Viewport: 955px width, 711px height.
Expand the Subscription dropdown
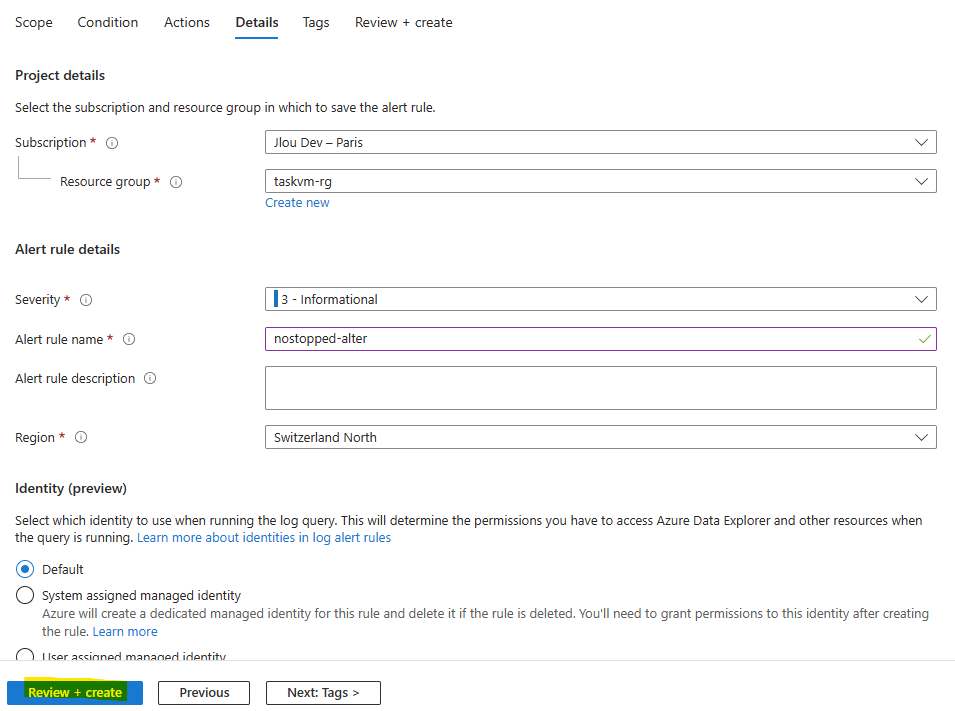[601, 142]
